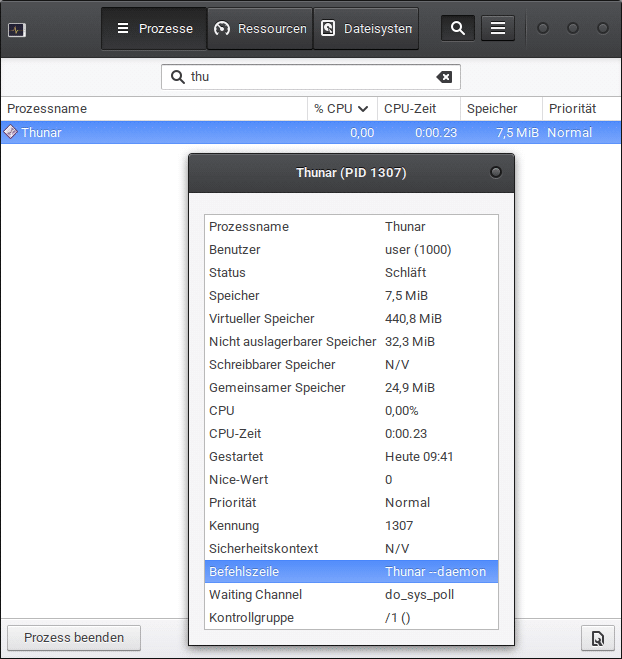Select the Thunar process row
Viewport: 622px width, 659px height.
[311, 132]
